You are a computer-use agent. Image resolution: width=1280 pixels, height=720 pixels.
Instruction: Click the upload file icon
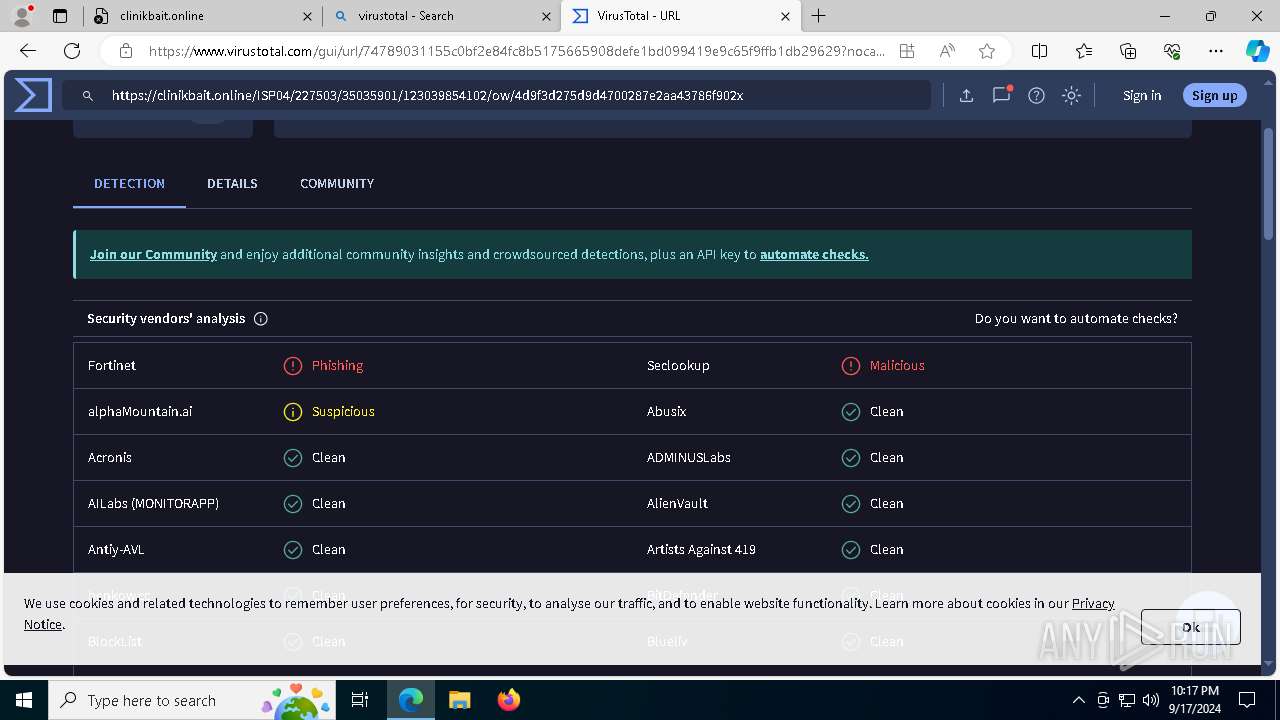966,95
